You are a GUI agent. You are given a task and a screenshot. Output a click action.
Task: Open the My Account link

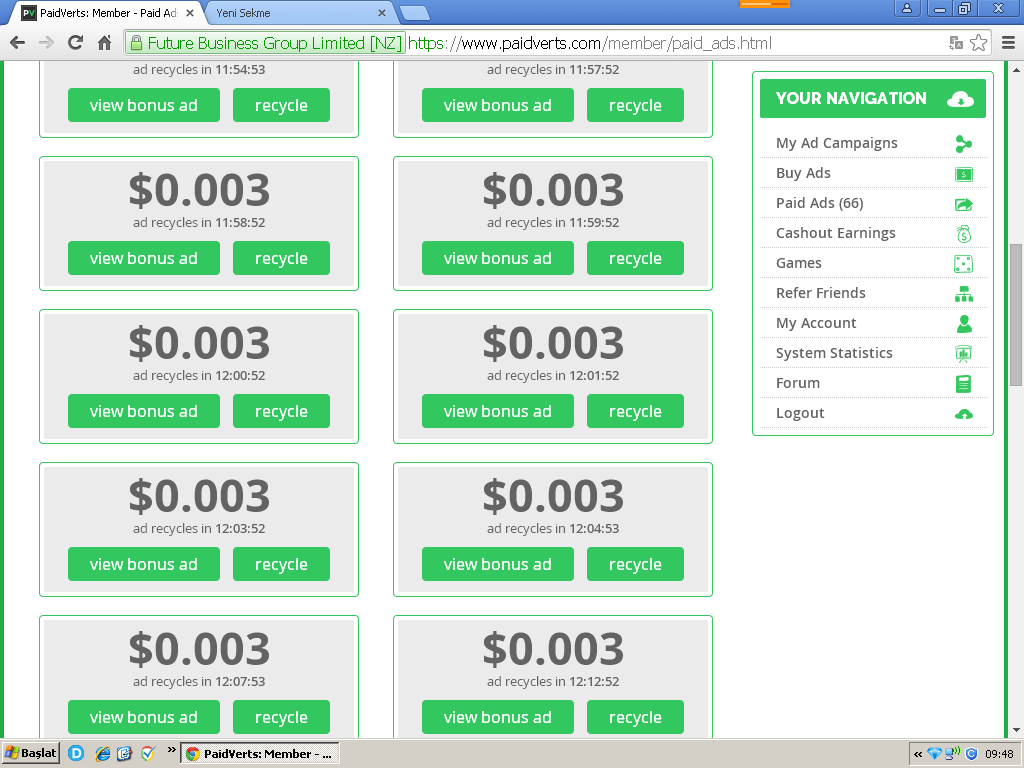816,323
